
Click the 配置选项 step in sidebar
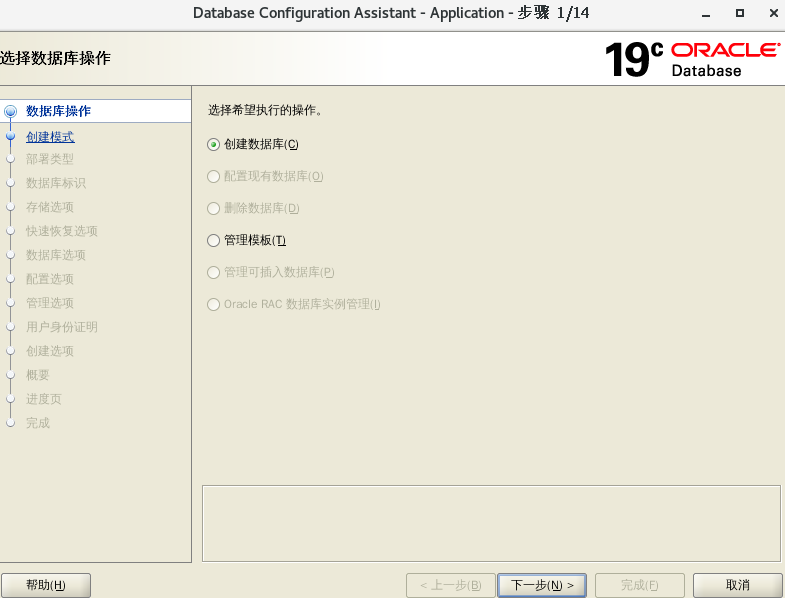coord(50,279)
